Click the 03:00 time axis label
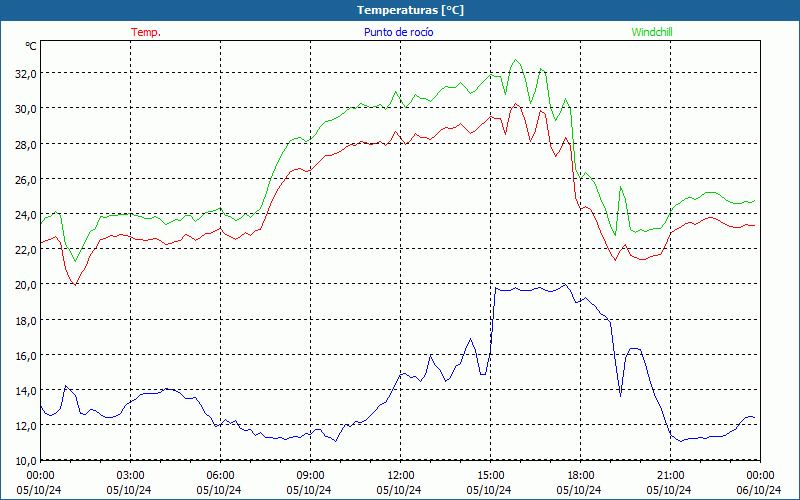800x500 pixels. tap(130, 476)
